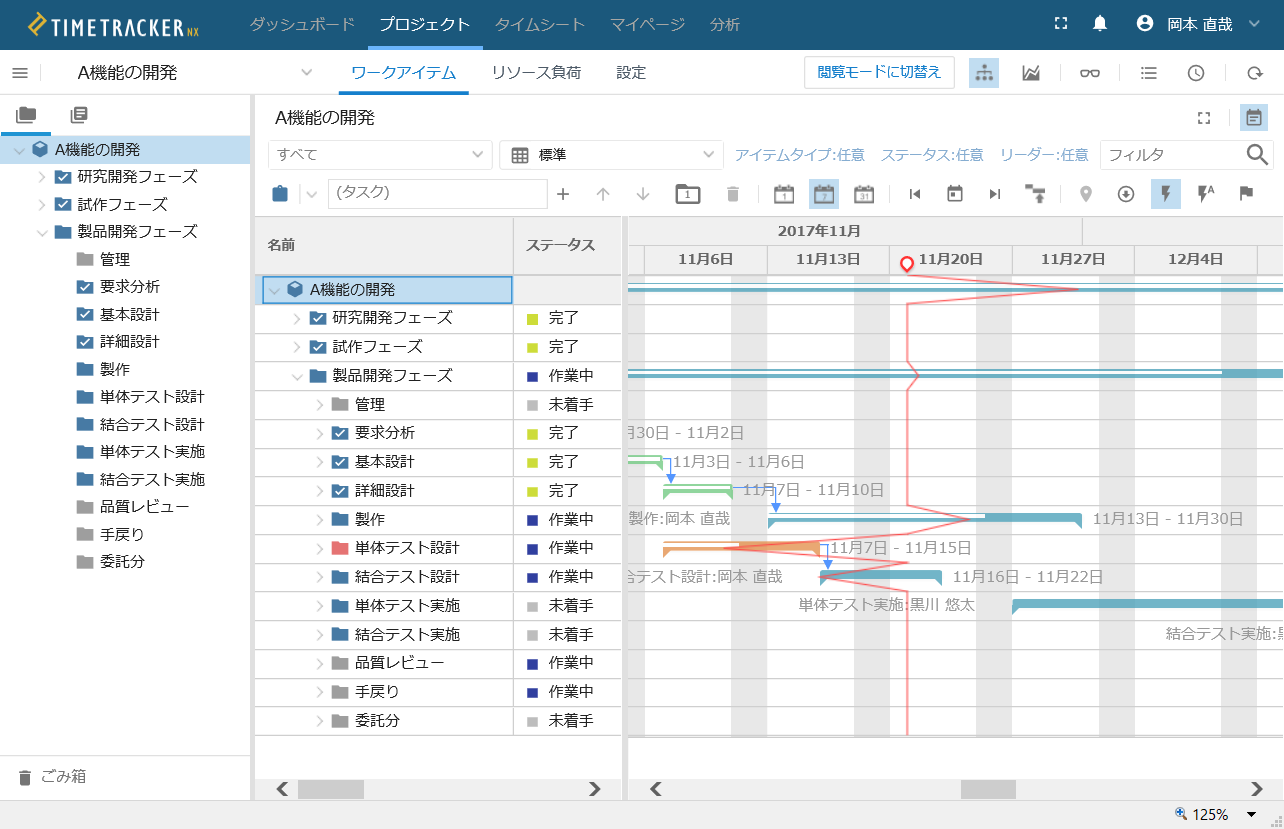Toggle the checkbox of 要求分析 in the table
This screenshot has width=1284, height=829.
[x=340, y=433]
